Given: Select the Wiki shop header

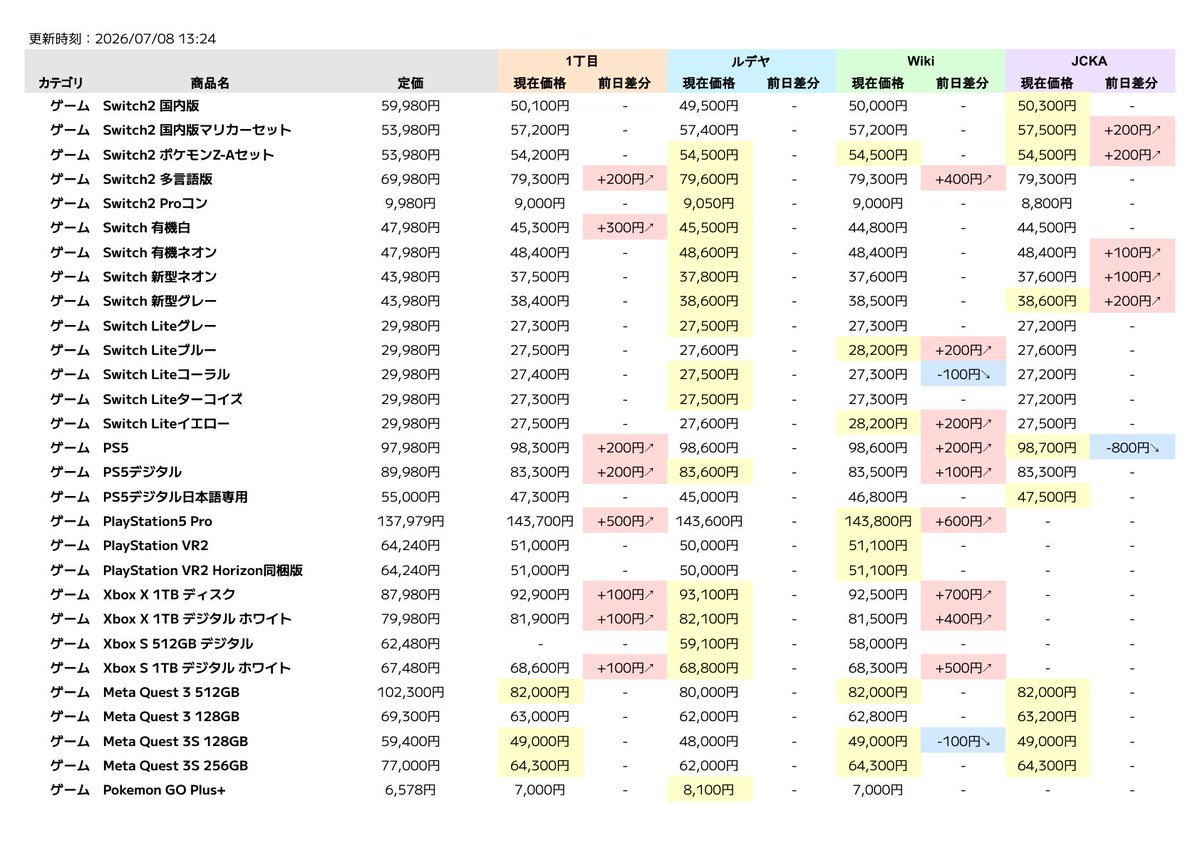Looking at the screenshot, I should [x=920, y=61].
